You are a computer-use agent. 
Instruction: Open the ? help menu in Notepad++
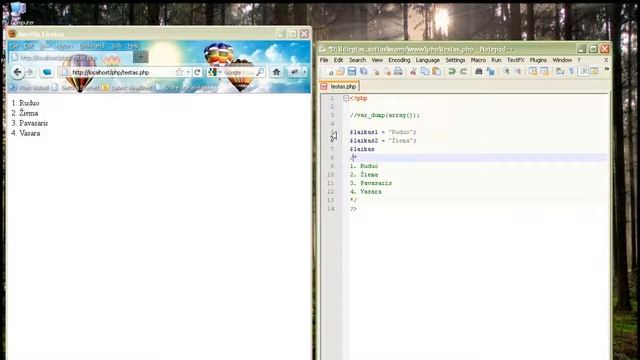pyautogui.click(x=578, y=60)
